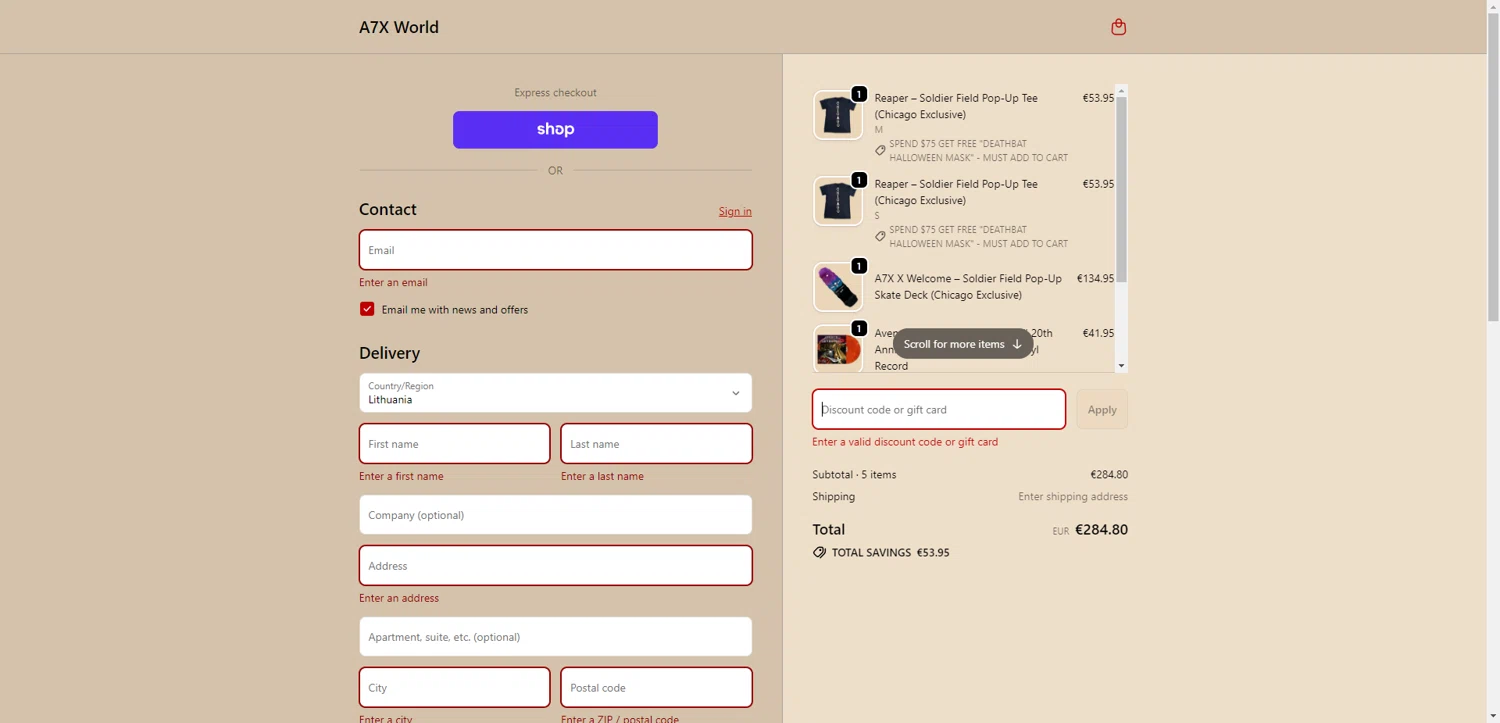1500x723 pixels.
Task: Click the page vertical scrollbar thumb
Action: [x=1493, y=165]
